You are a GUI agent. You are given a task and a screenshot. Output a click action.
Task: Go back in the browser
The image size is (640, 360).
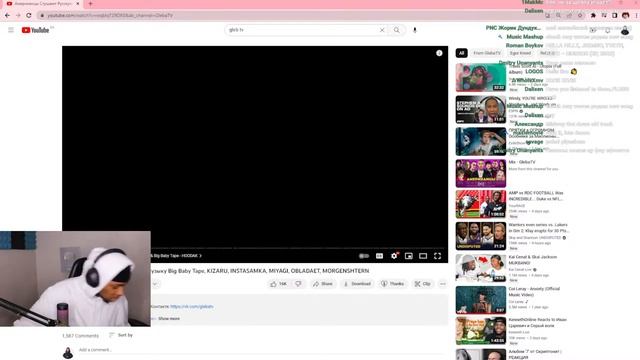[7, 16]
